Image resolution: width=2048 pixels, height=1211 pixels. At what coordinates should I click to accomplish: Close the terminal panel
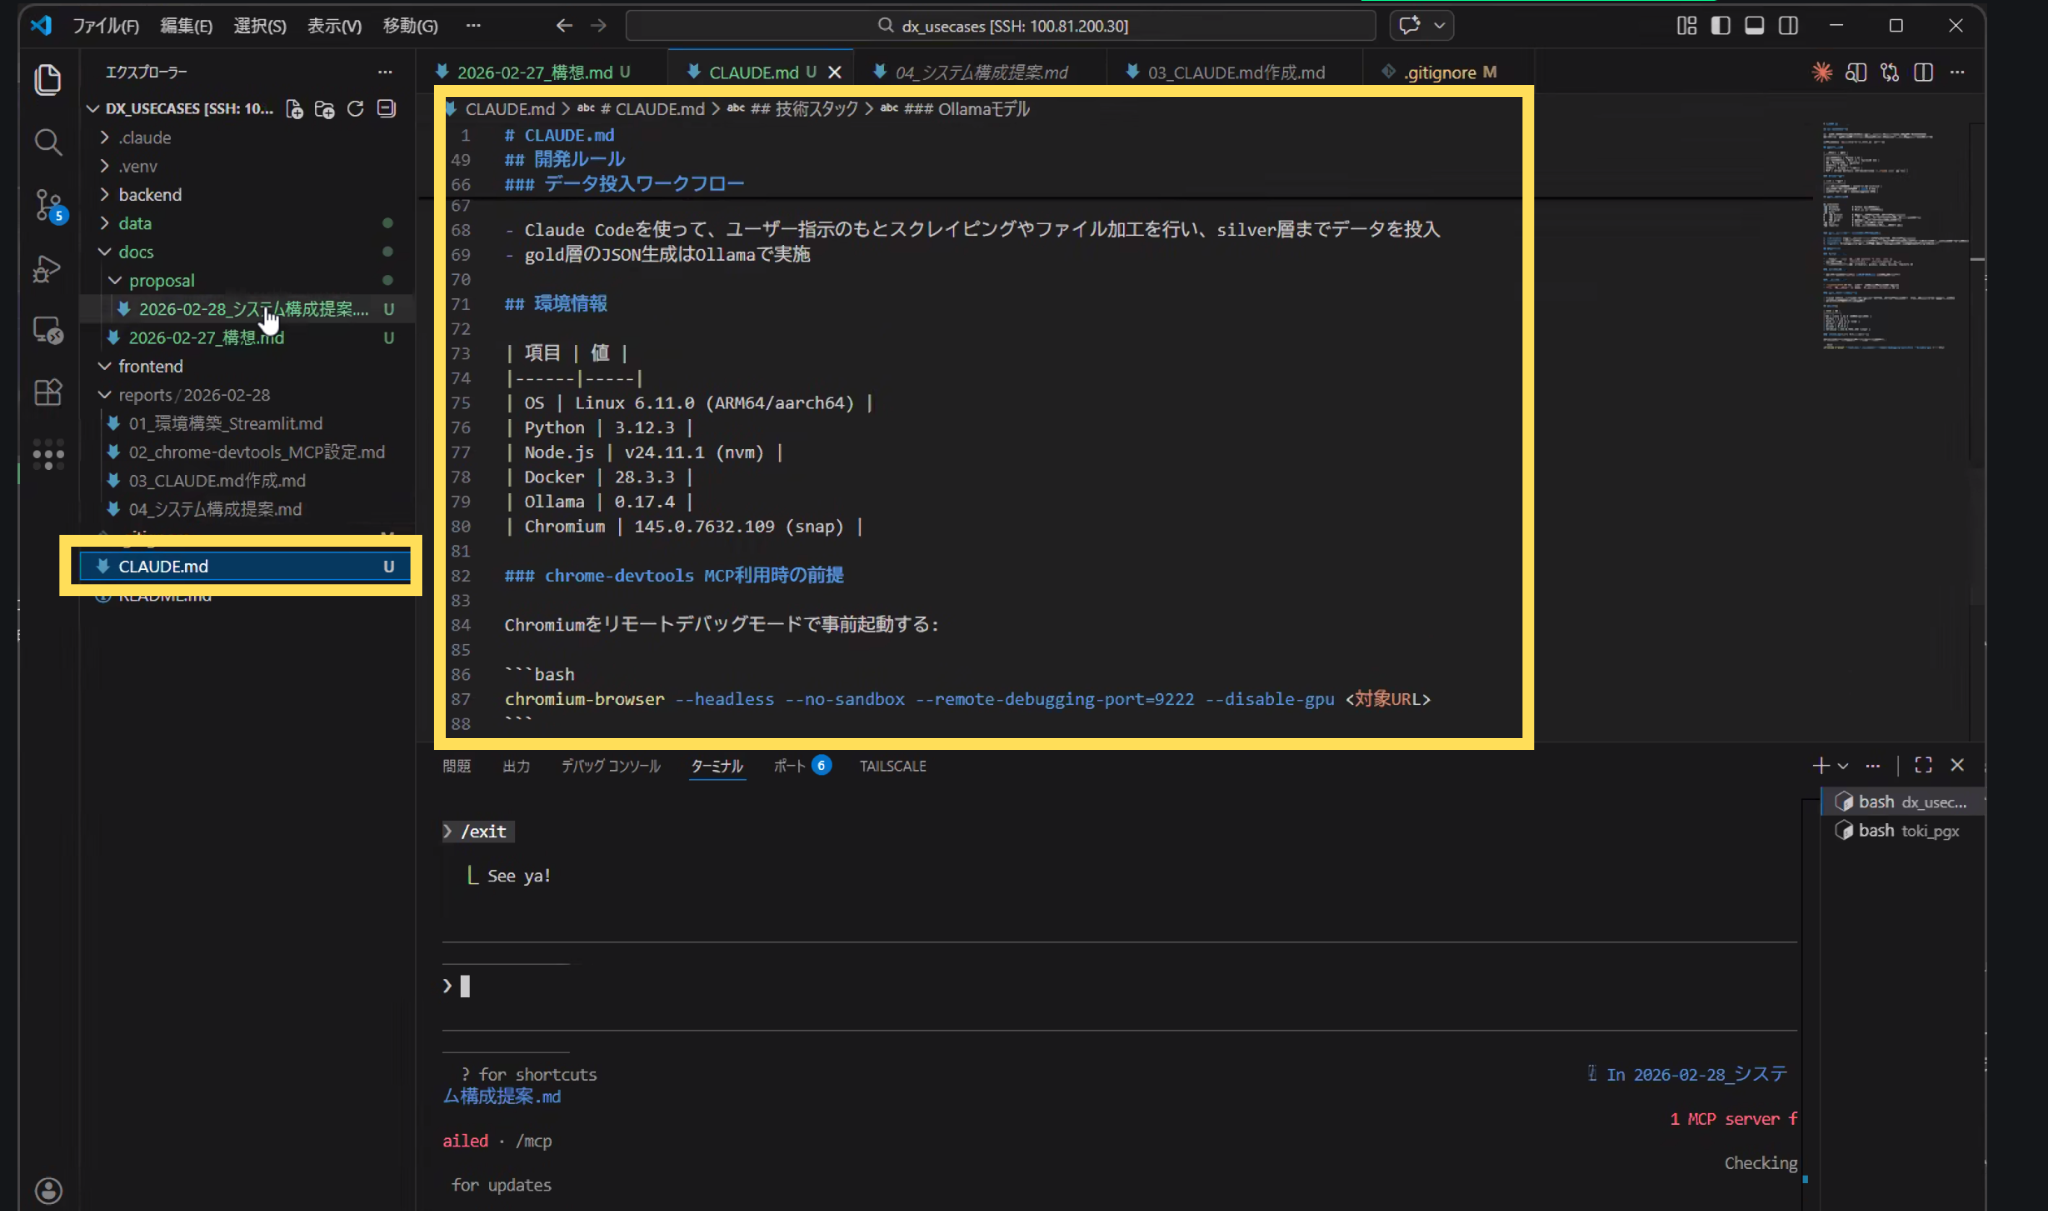tap(1957, 765)
